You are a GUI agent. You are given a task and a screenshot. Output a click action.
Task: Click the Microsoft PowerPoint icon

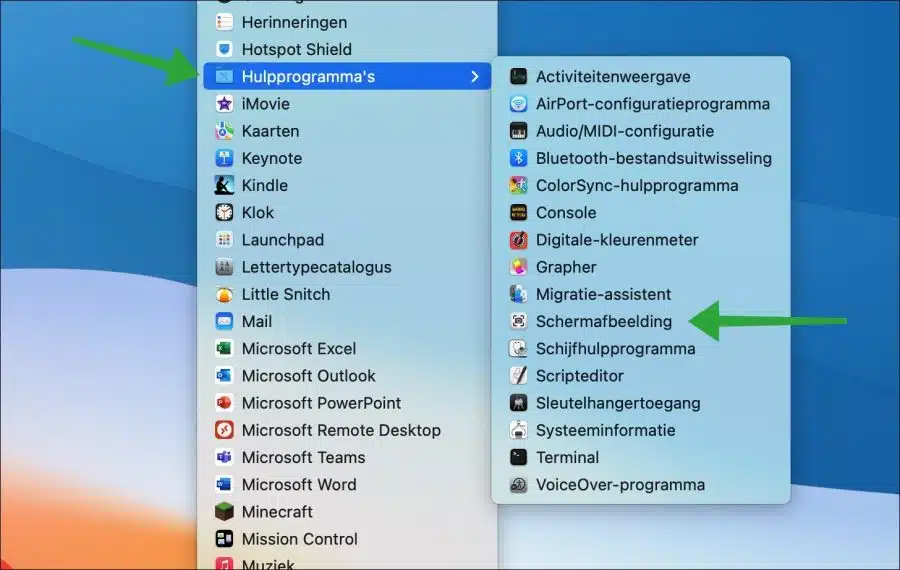coord(224,403)
